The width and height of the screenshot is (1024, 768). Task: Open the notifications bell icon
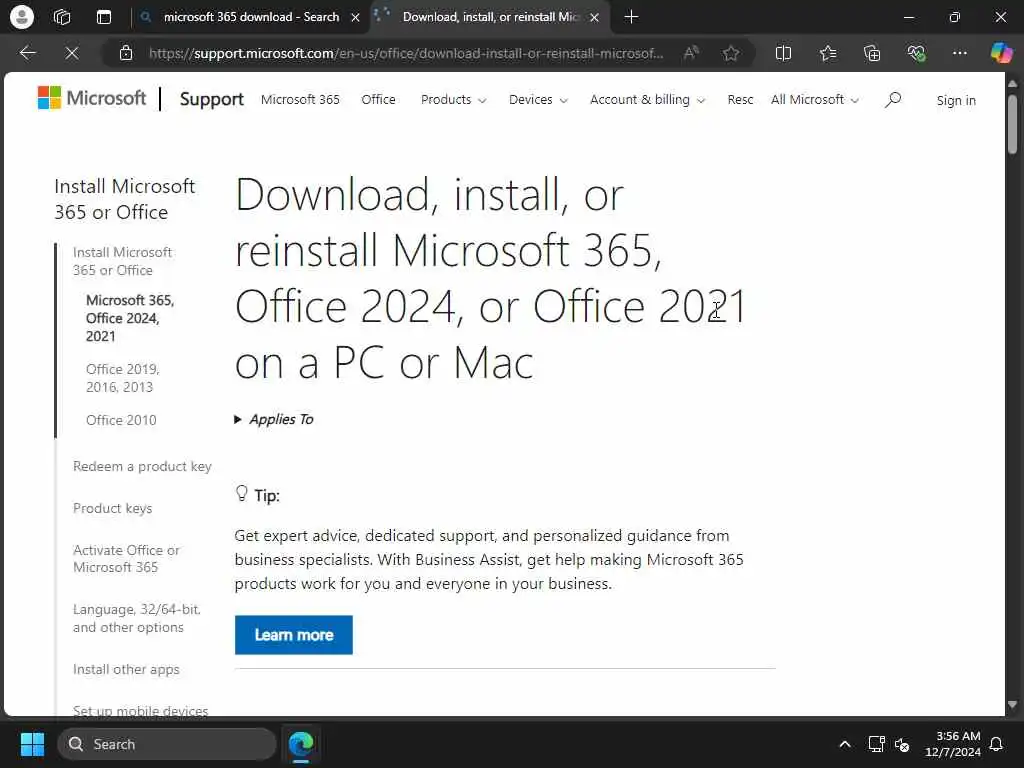(x=997, y=744)
